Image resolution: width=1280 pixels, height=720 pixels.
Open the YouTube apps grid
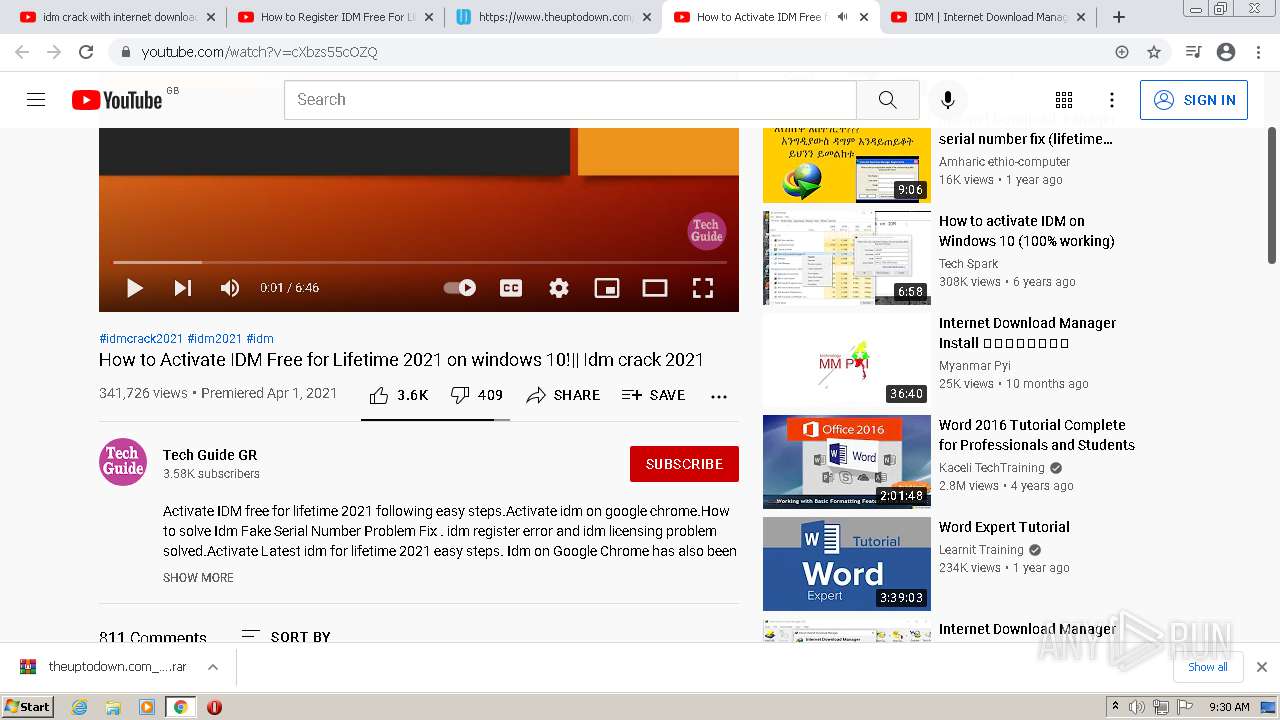1064,100
